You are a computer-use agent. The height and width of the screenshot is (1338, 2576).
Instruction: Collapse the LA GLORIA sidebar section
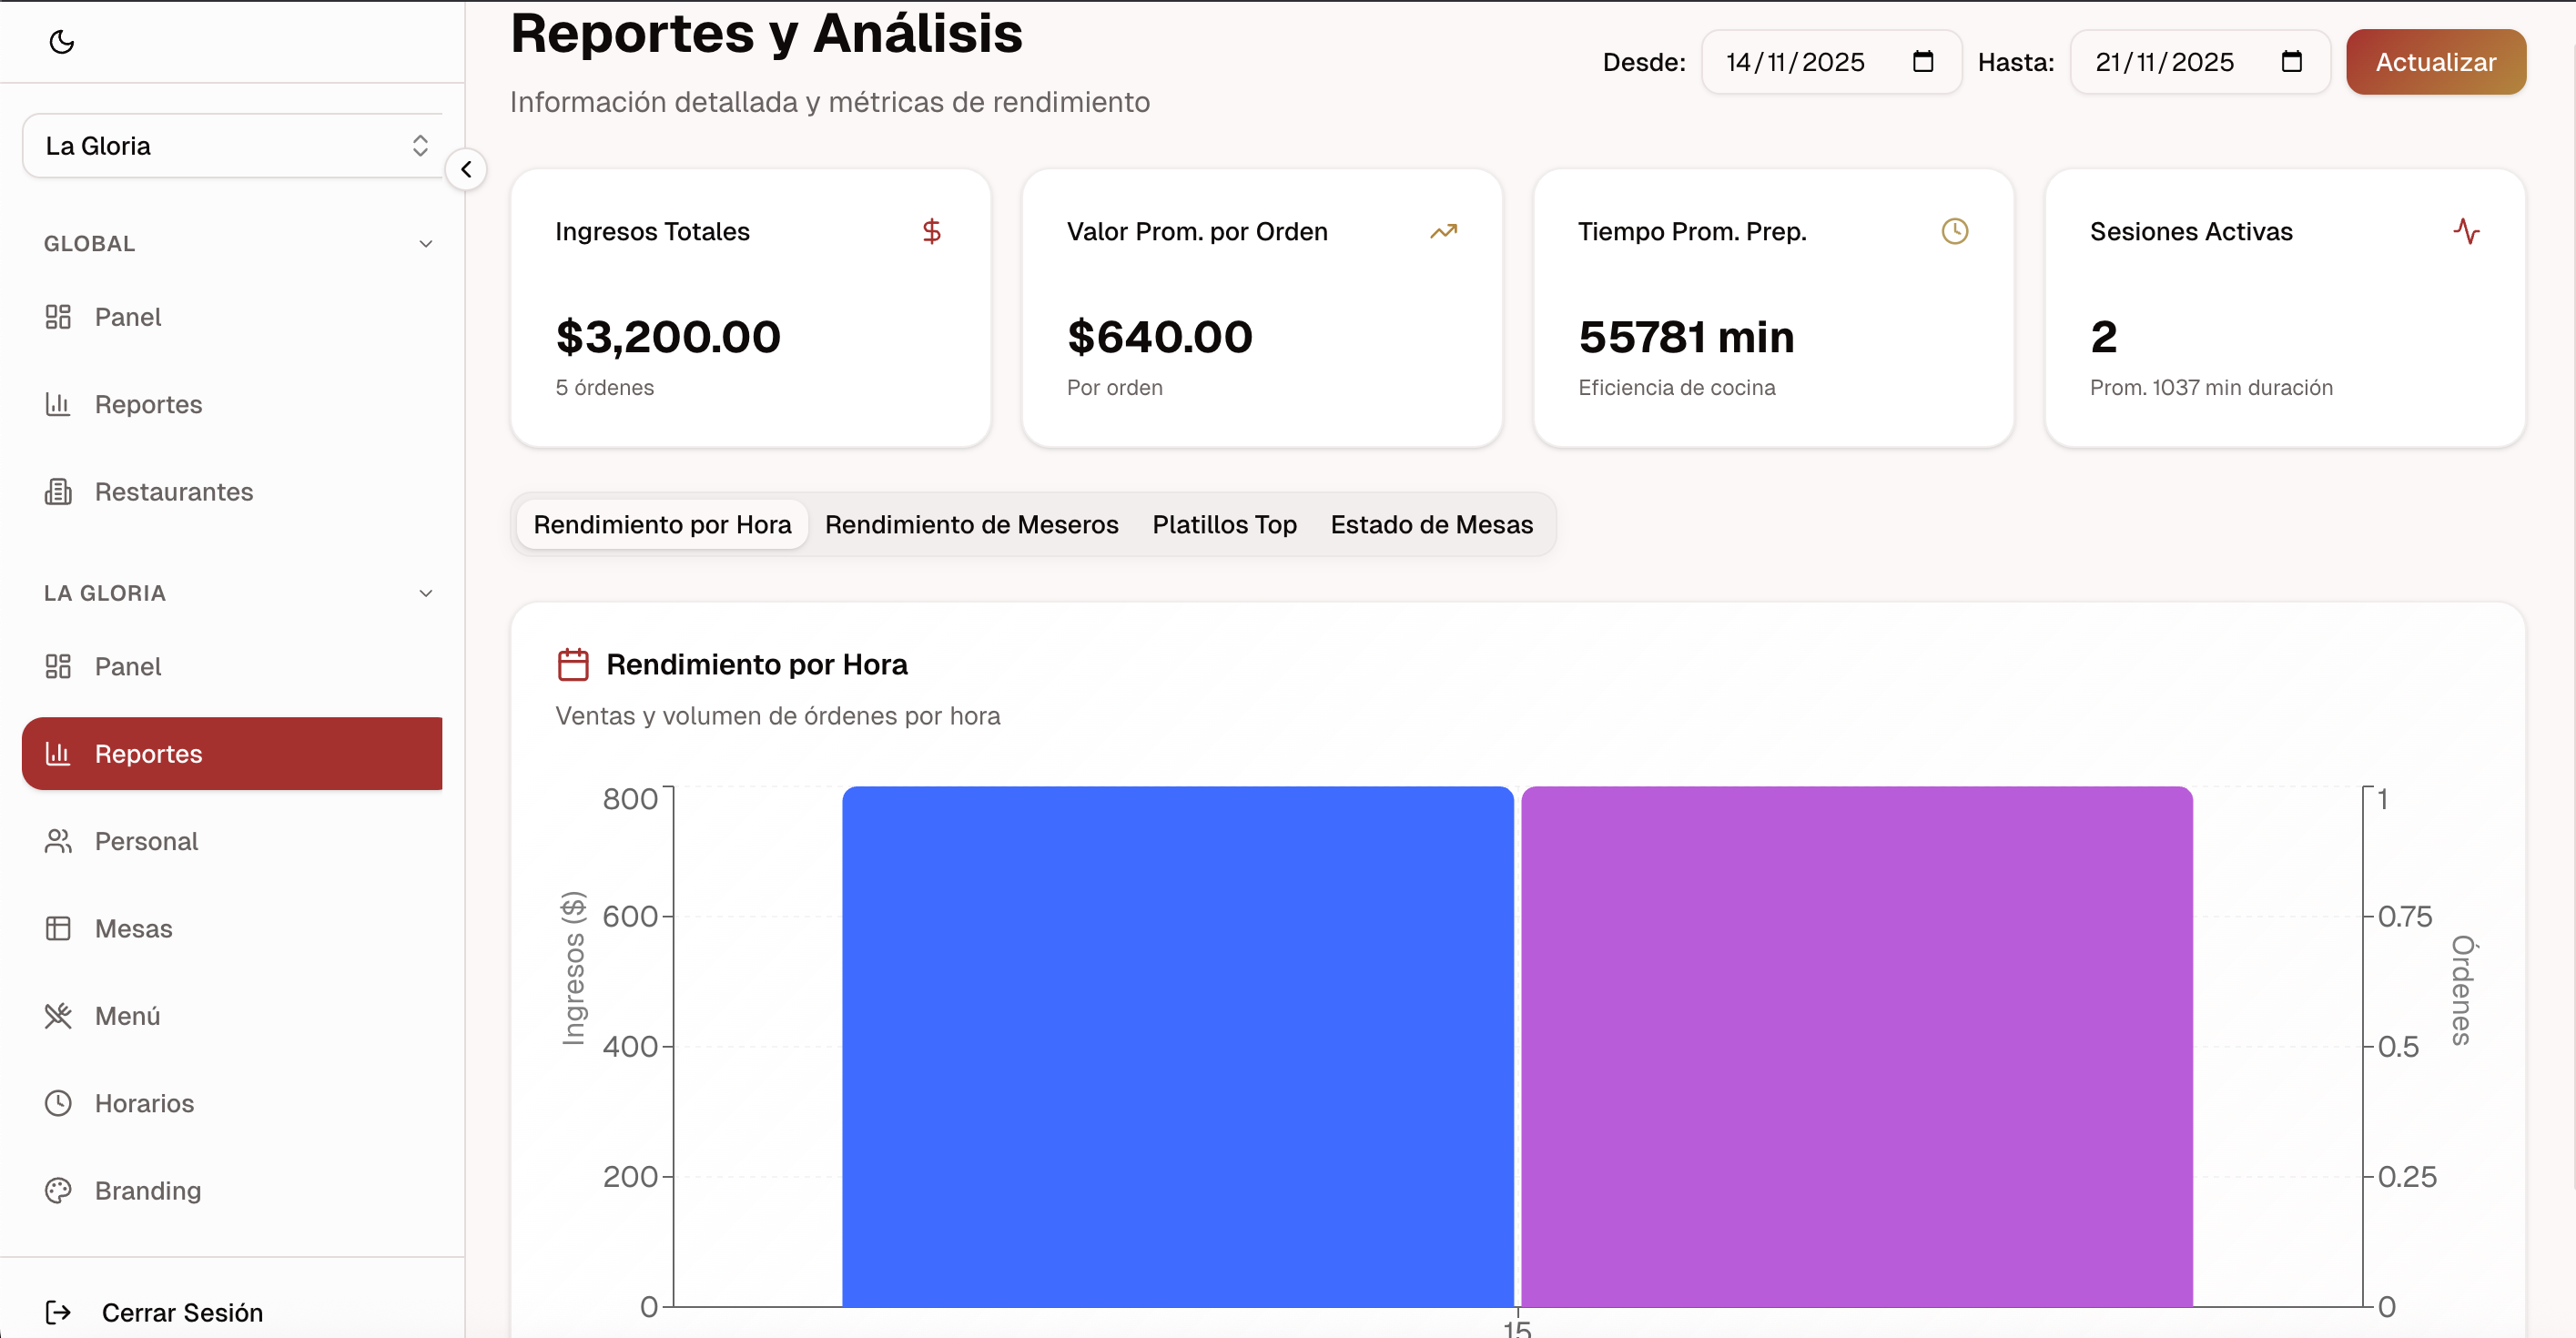tap(426, 592)
